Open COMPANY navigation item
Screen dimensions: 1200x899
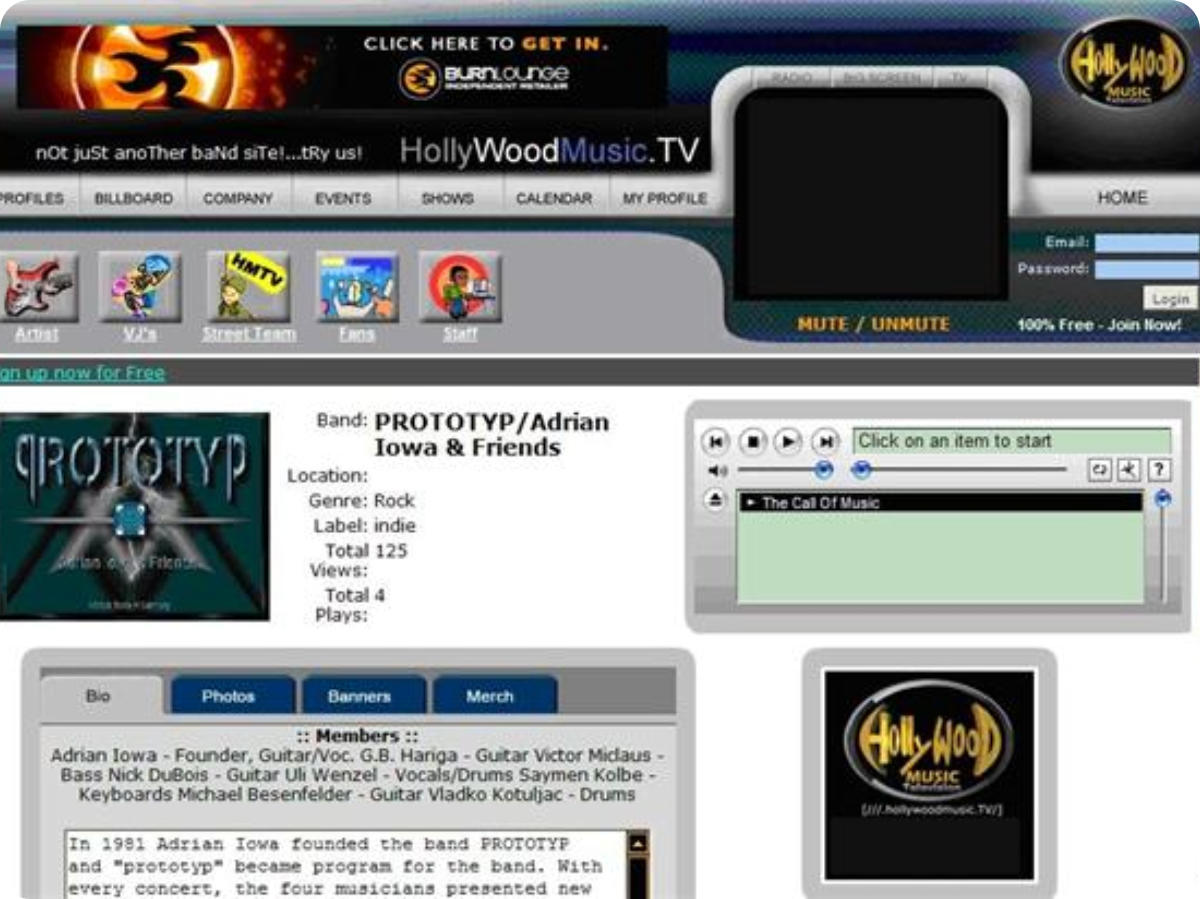[x=238, y=198]
